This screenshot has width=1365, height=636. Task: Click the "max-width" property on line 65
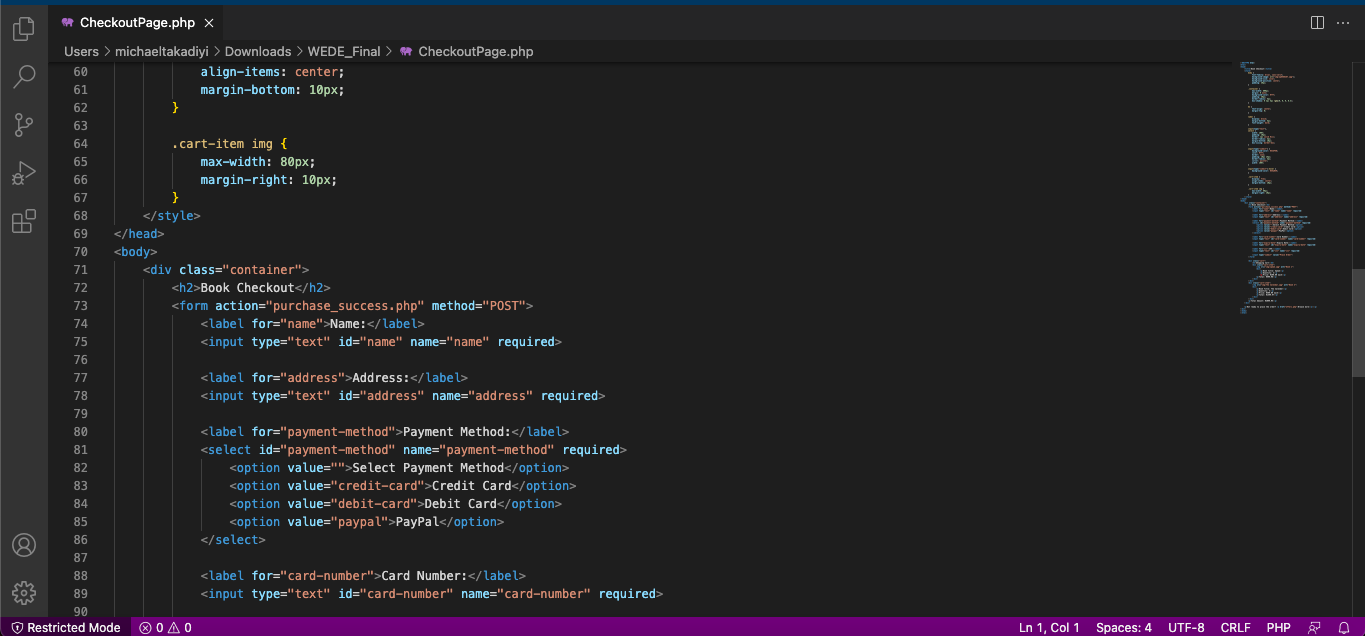233,162
